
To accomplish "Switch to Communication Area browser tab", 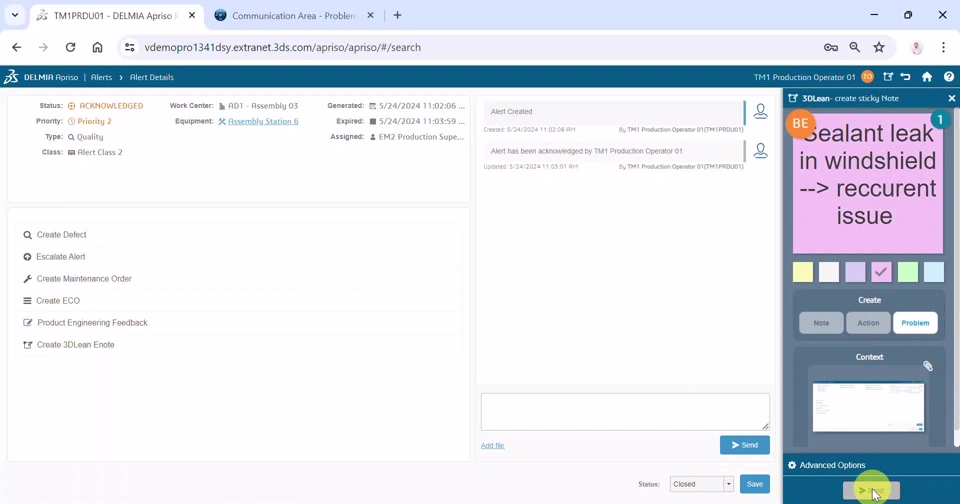I will pyautogui.click(x=290, y=16).
